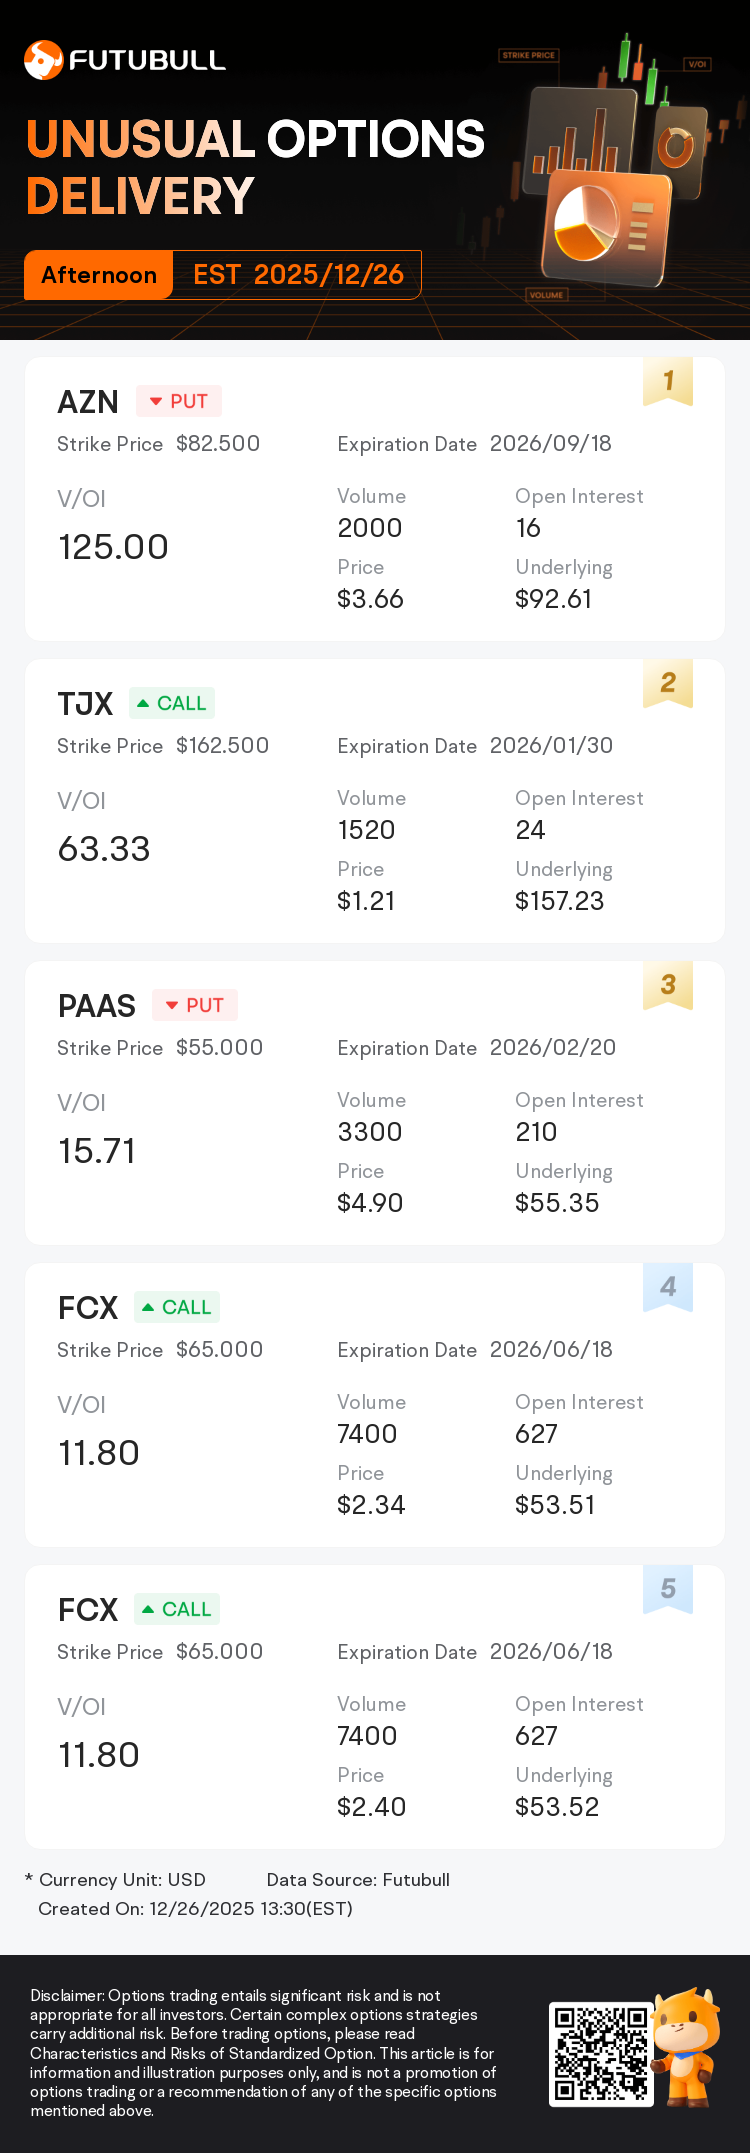This screenshot has height=2153, width=750.
Task: Click the rank 2 ribbon badge
Action: pyautogui.click(x=668, y=683)
